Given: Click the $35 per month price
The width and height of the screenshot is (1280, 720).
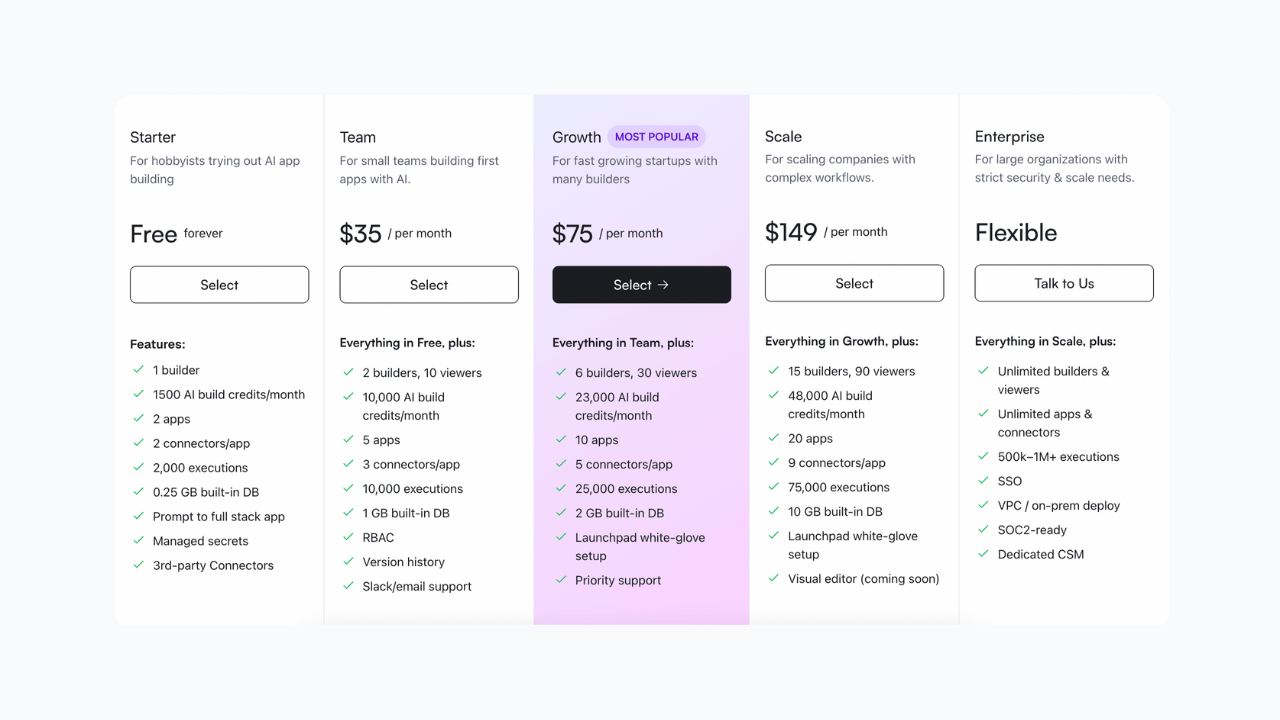Looking at the screenshot, I should (x=395, y=233).
